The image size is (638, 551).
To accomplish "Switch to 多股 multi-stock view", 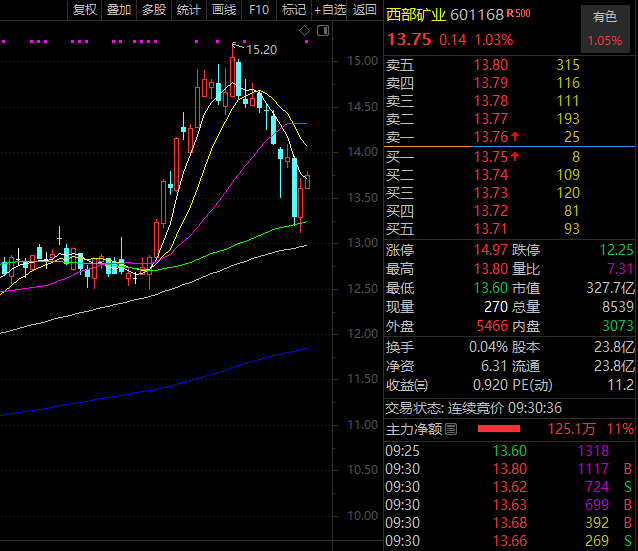I will (x=153, y=10).
